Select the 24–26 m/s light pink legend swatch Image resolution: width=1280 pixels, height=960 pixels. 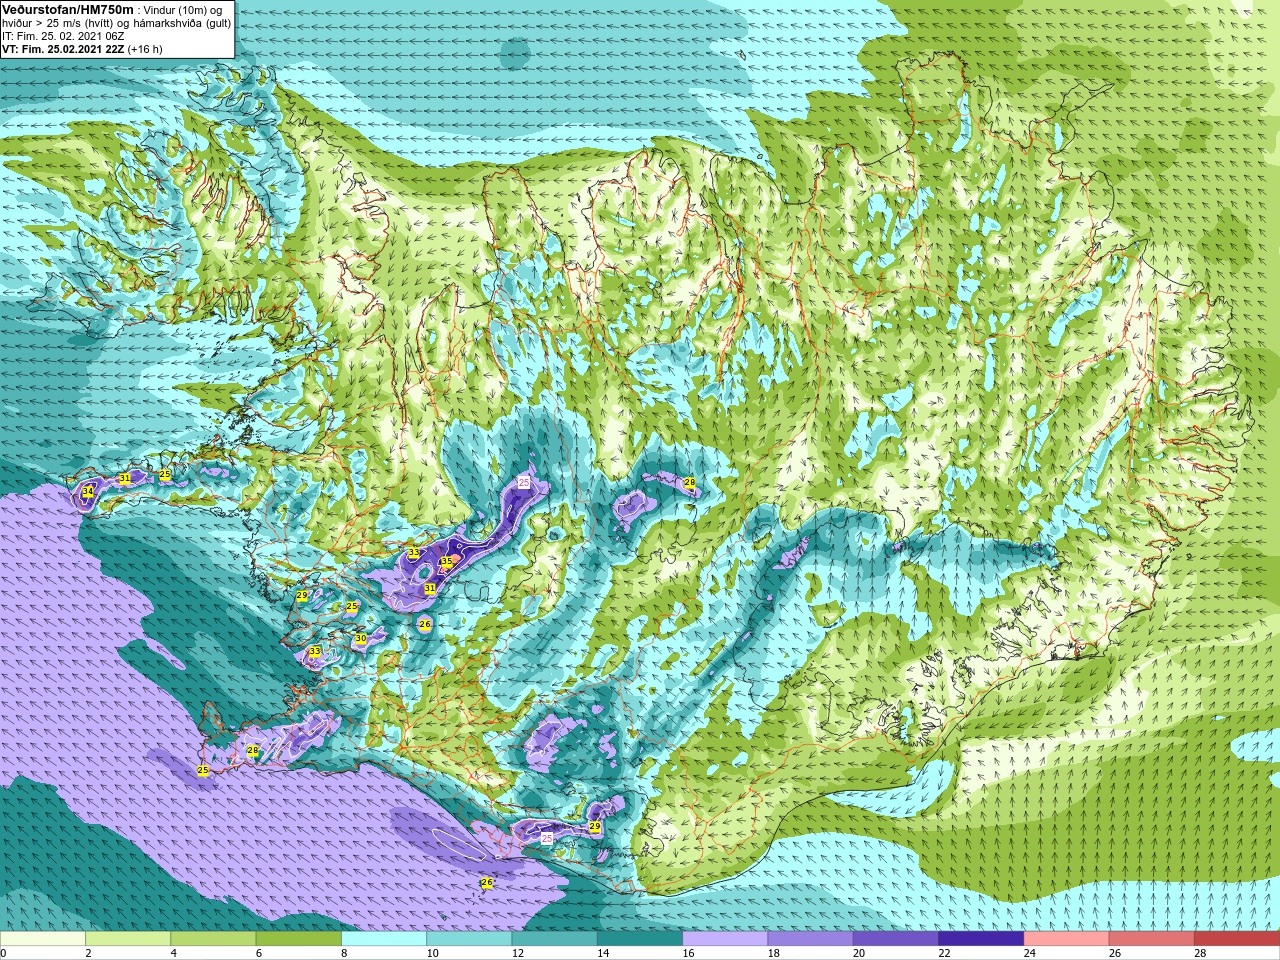pyautogui.click(x=1067, y=939)
